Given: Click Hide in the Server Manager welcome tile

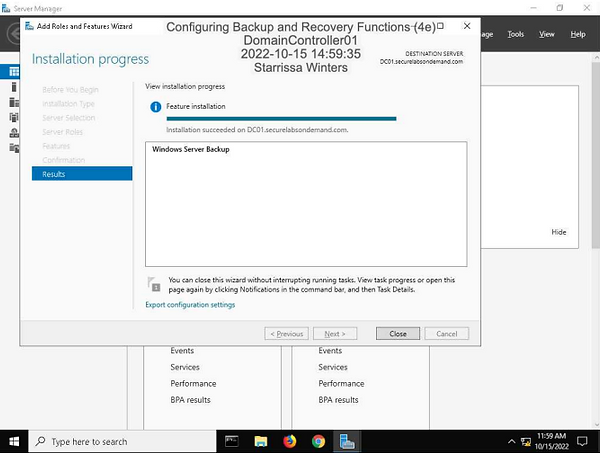Looking at the screenshot, I should [x=559, y=232].
